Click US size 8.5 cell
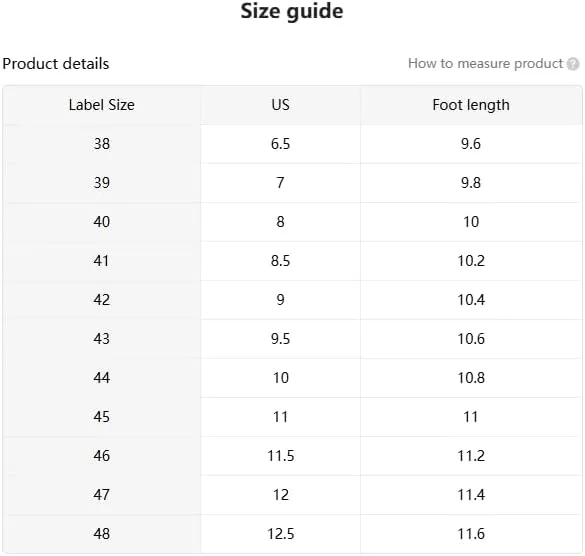Viewport: 585px width, 556px height. [x=281, y=261]
